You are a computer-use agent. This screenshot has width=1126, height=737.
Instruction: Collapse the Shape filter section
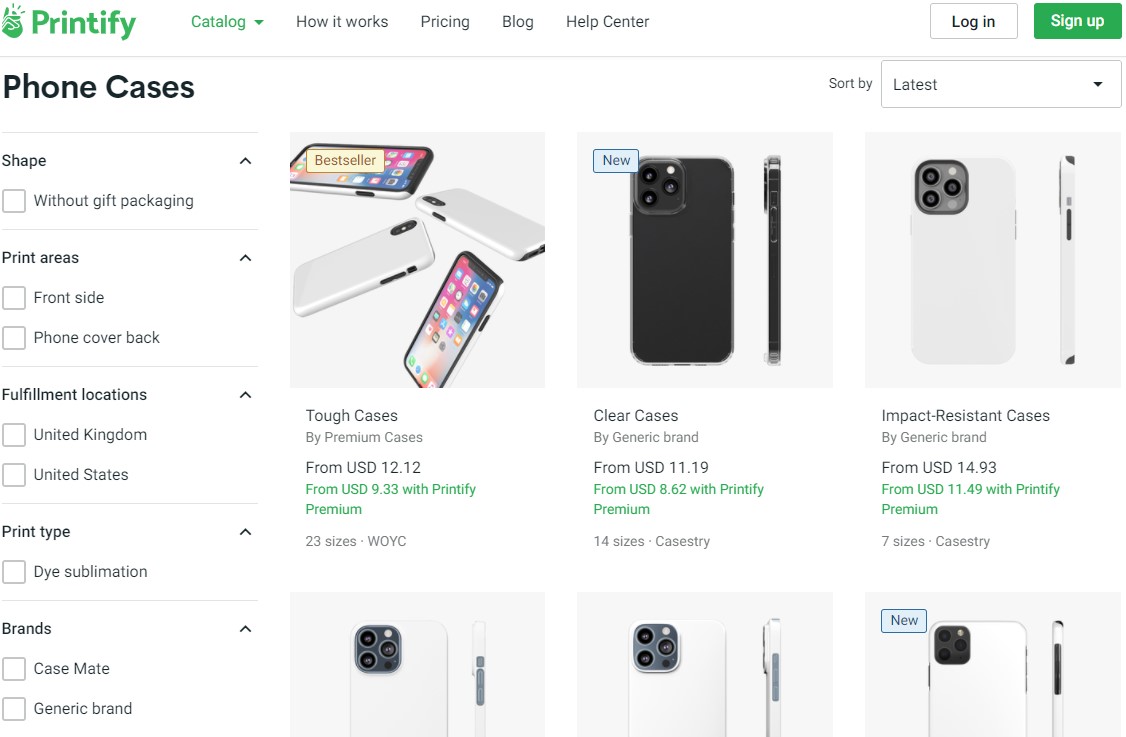pos(245,160)
